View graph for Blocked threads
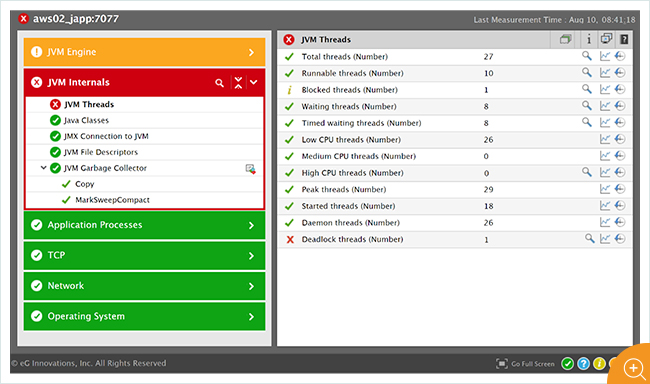 click(605, 89)
